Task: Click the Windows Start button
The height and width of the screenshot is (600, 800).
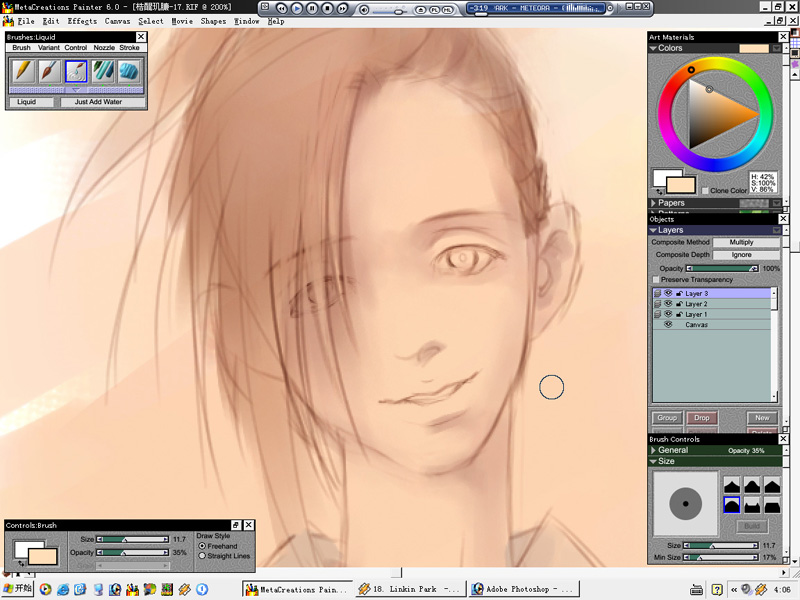Action: (x=17, y=589)
